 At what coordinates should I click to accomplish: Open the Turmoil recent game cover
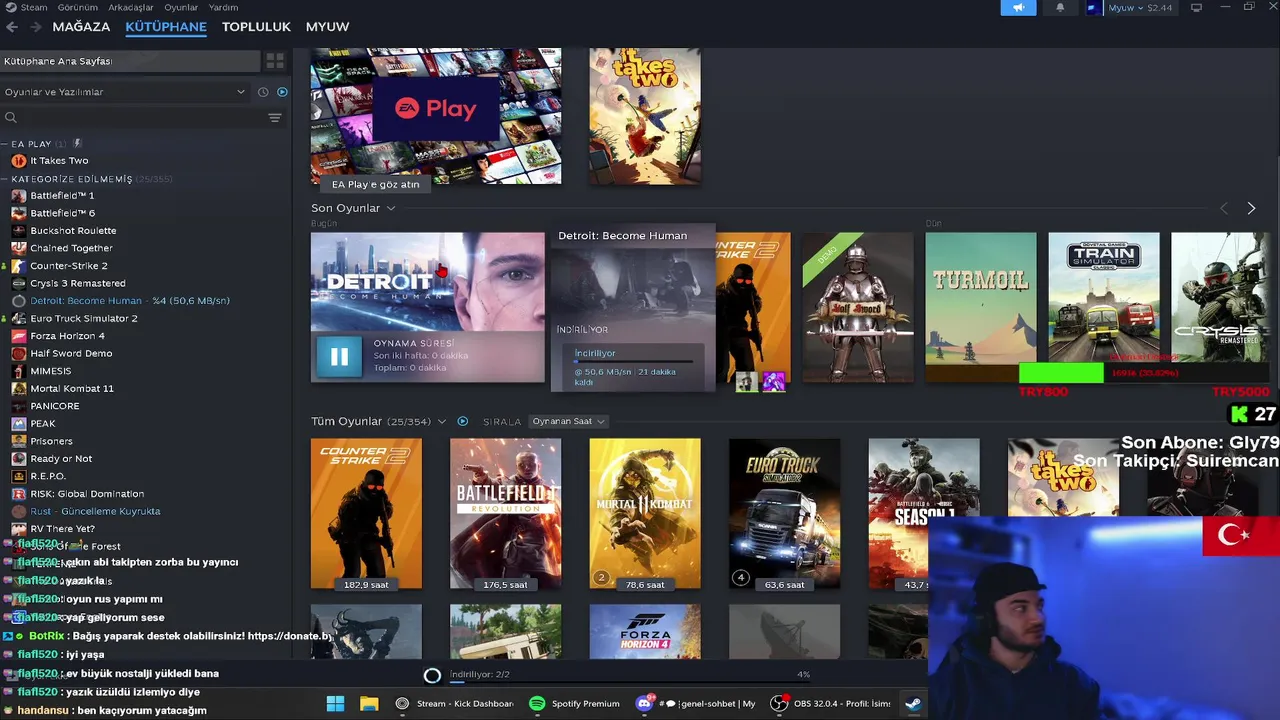pos(981,307)
